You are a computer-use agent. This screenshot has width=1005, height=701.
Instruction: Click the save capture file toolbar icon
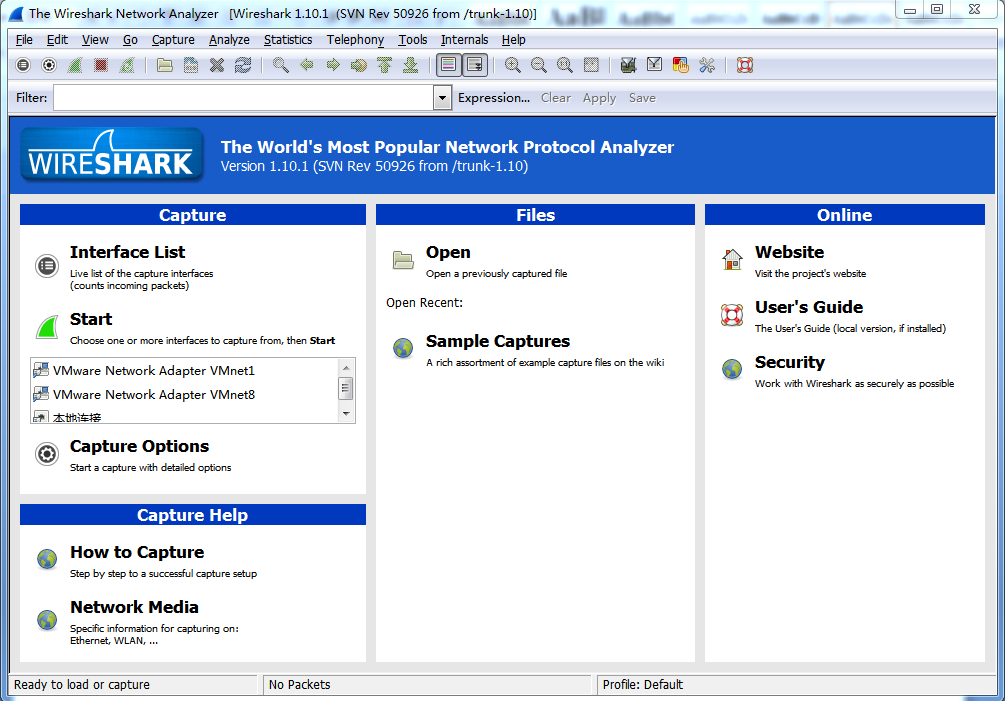(x=191, y=65)
